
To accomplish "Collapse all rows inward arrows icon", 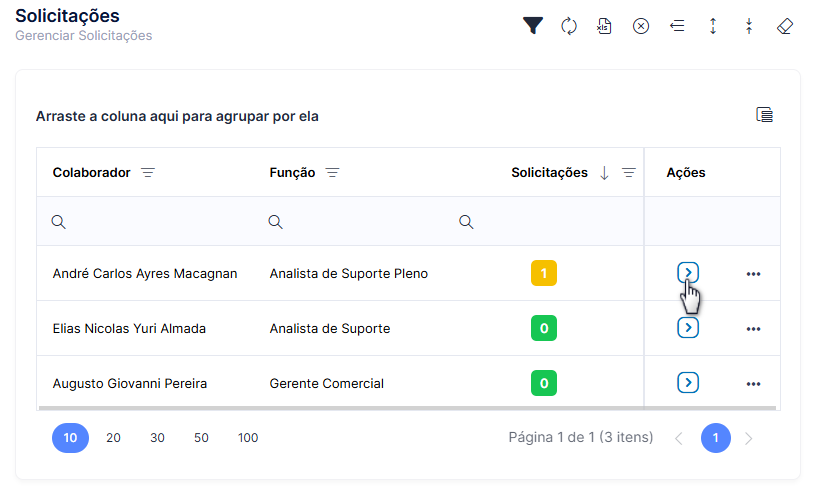I will point(749,26).
